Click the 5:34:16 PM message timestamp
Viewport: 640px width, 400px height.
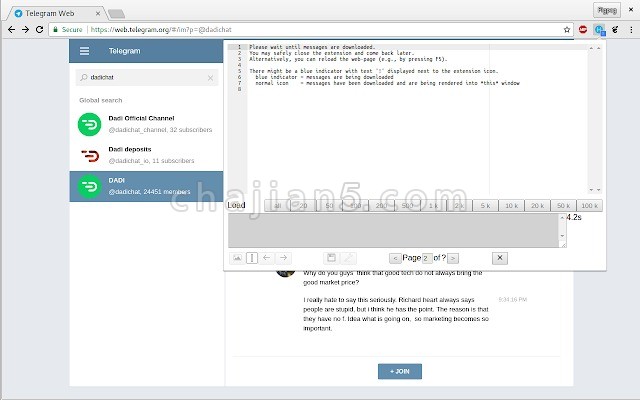(x=513, y=300)
